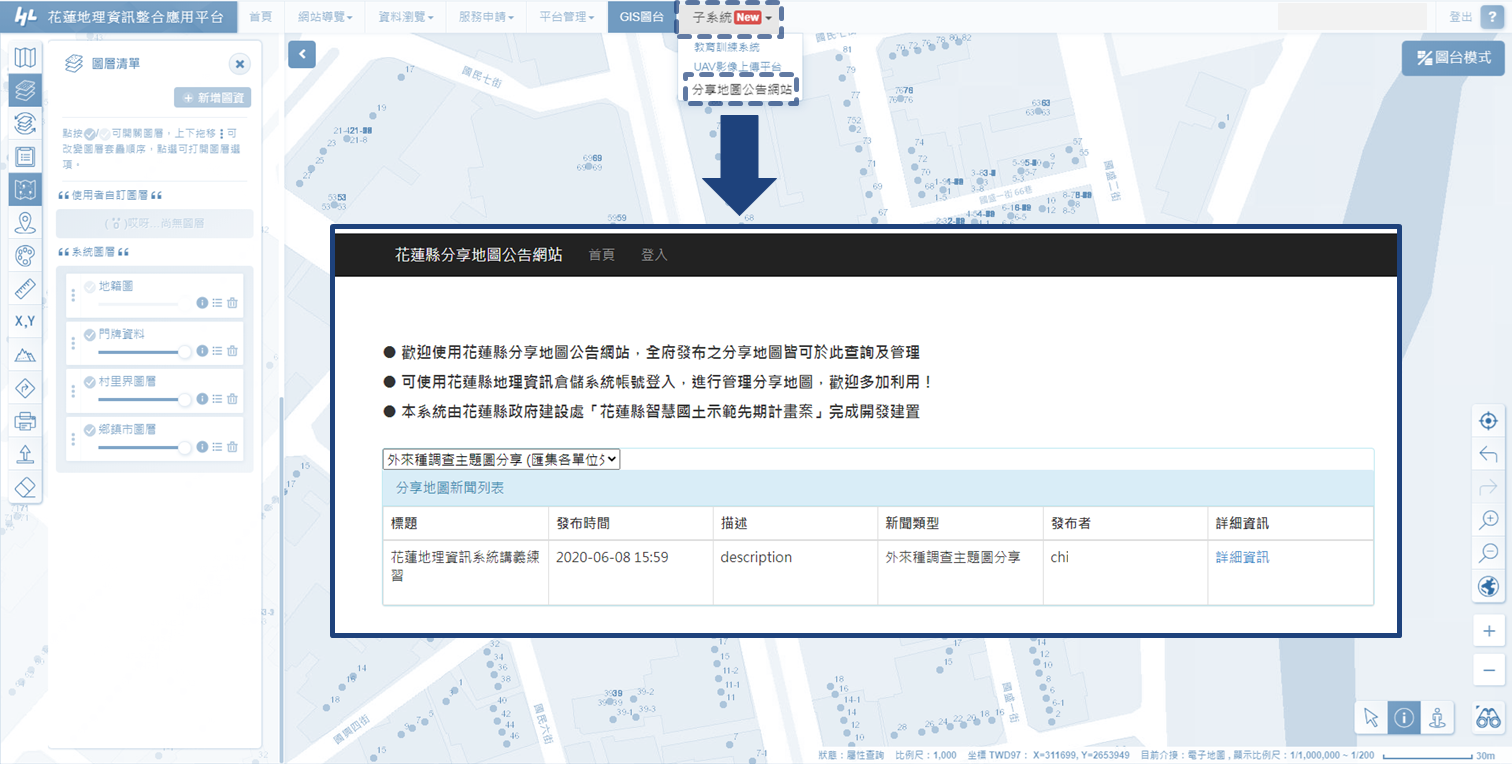Open the color palette tool in sidebar
Screen dimensions: 1512x764
click(26, 256)
